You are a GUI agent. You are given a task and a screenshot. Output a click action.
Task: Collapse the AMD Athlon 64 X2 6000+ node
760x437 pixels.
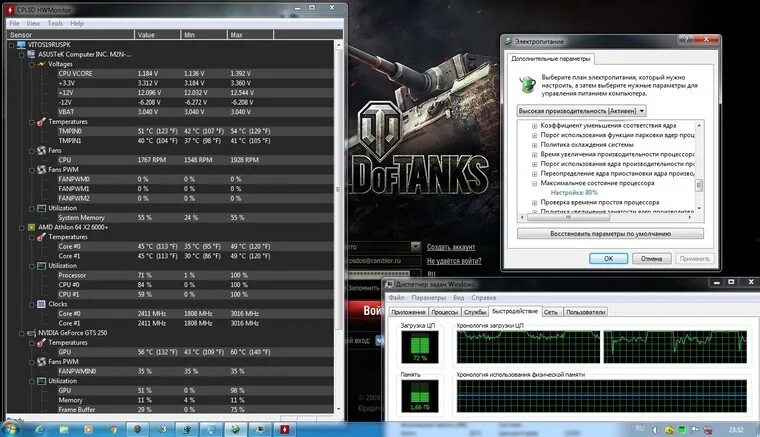point(22,227)
